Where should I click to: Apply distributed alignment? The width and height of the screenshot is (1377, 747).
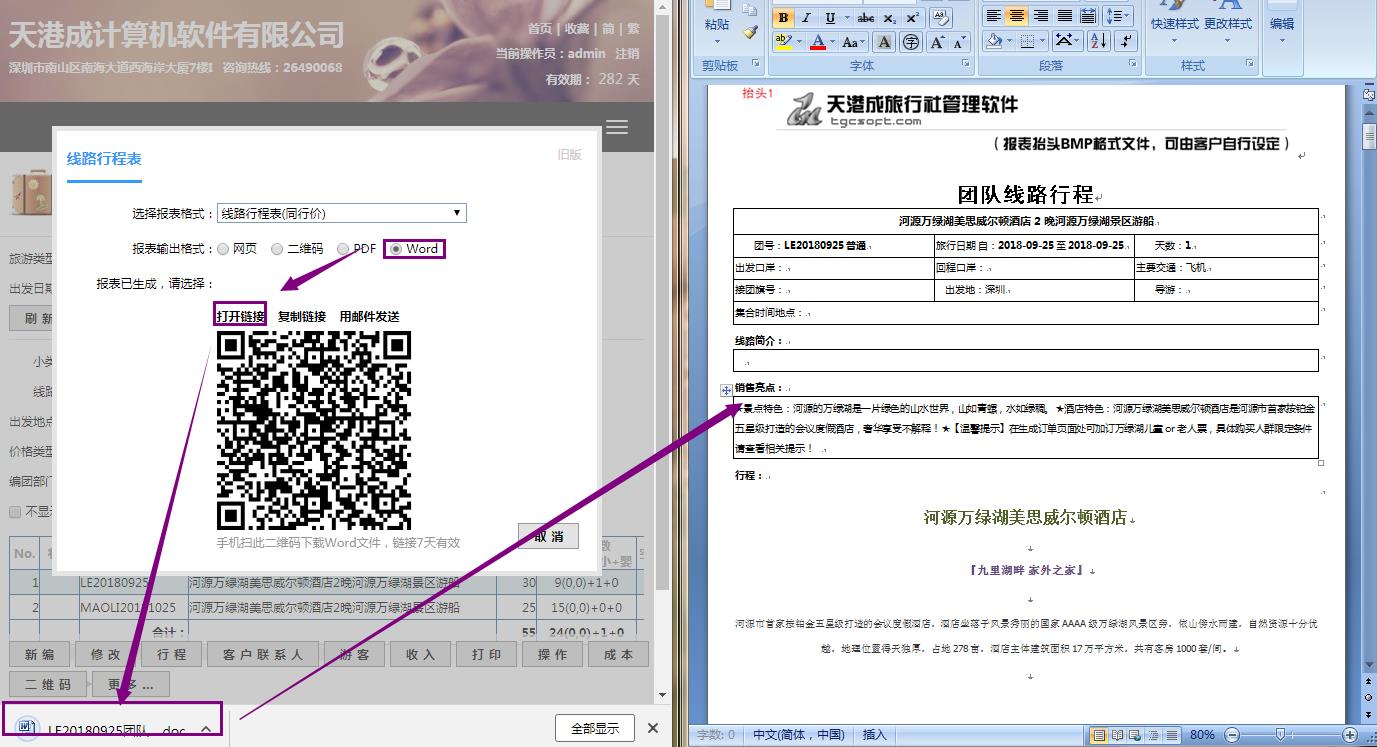1088,16
